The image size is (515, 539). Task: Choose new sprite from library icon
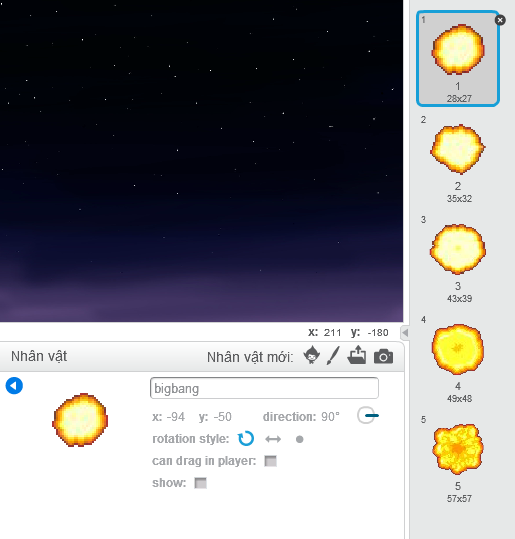tap(311, 355)
